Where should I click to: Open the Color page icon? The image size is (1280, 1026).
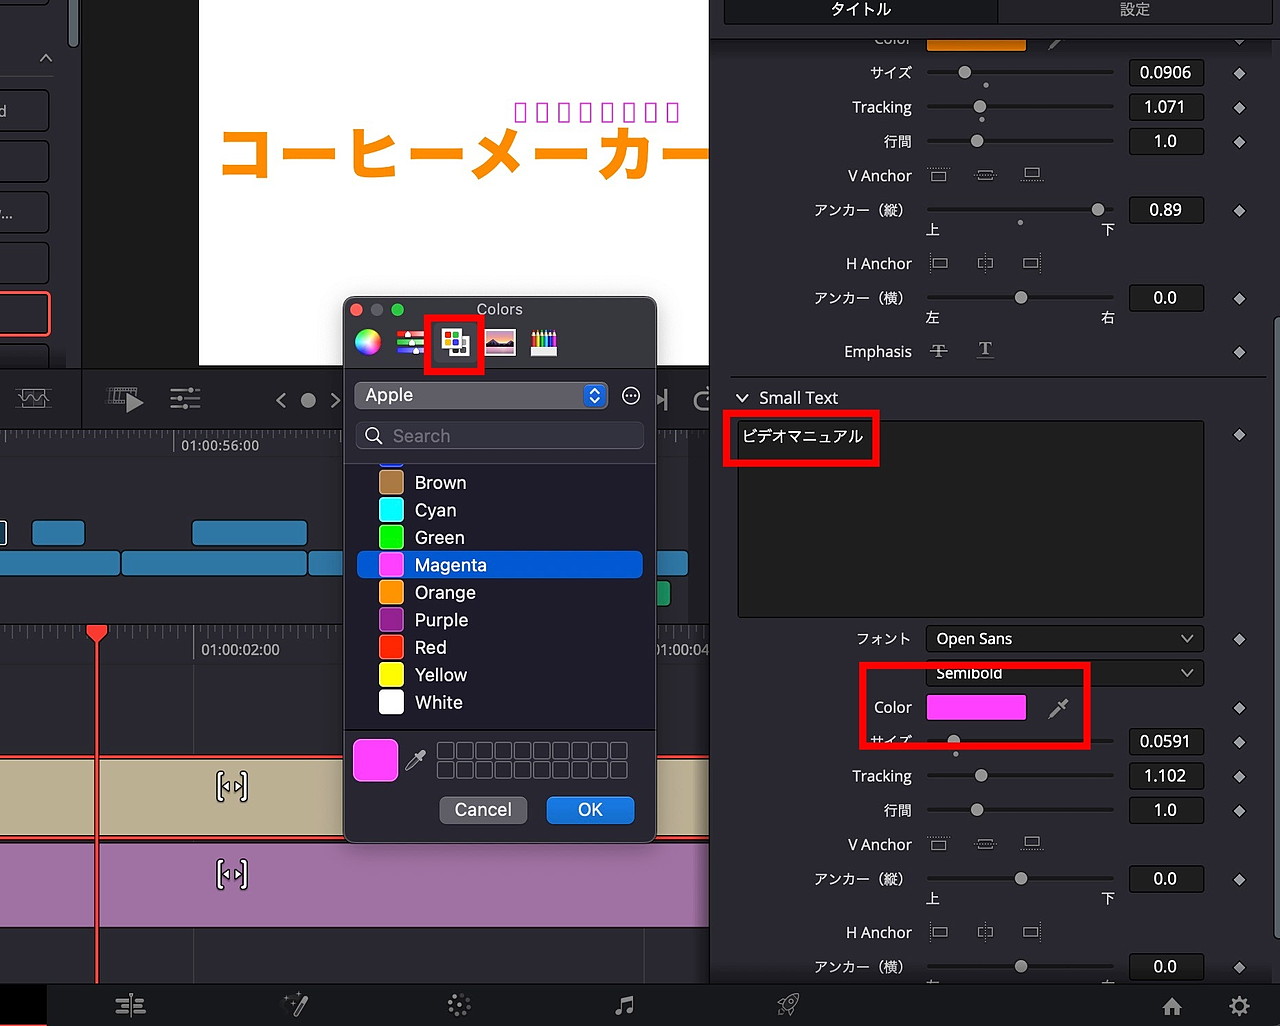pyautogui.click(x=458, y=1005)
